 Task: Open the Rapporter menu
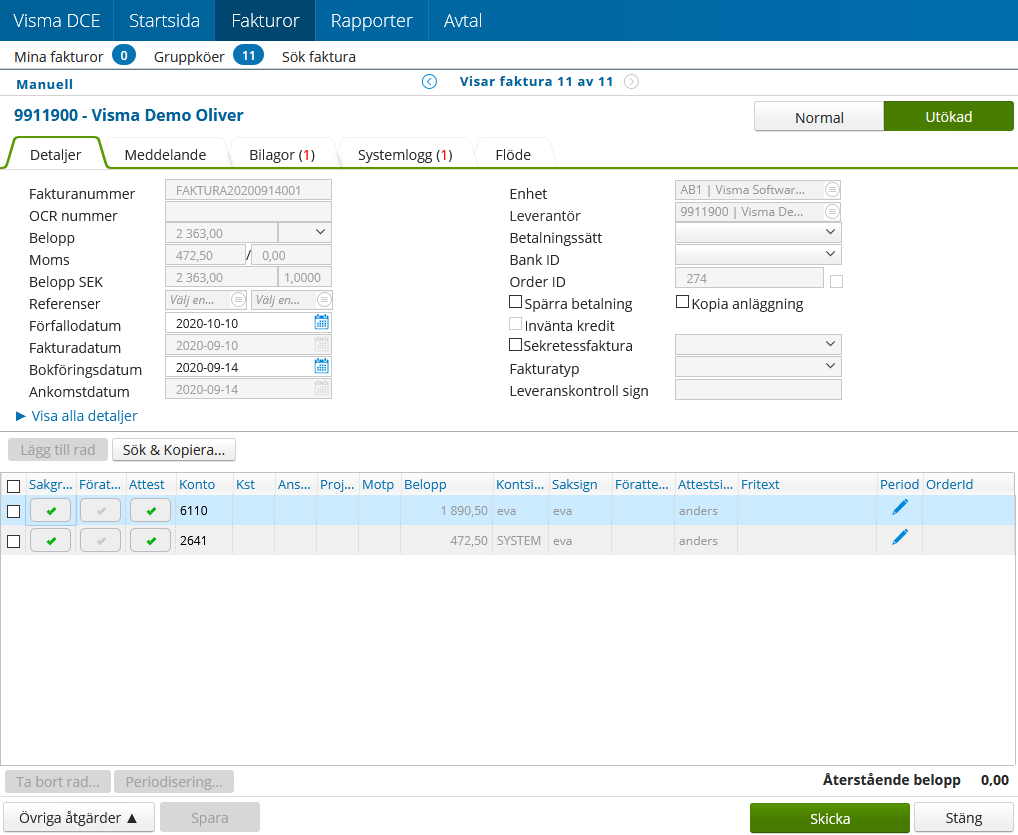coord(371,20)
